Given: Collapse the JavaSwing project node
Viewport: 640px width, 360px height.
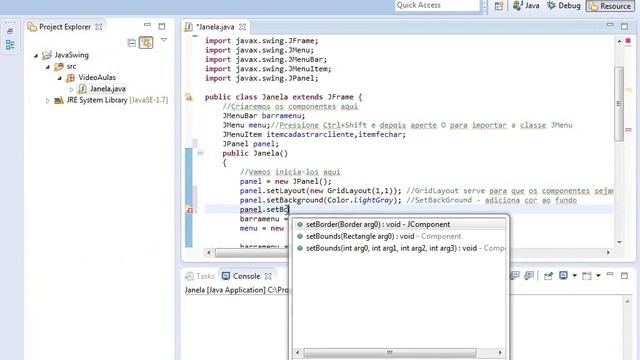Looking at the screenshot, I should [x=36, y=55].
